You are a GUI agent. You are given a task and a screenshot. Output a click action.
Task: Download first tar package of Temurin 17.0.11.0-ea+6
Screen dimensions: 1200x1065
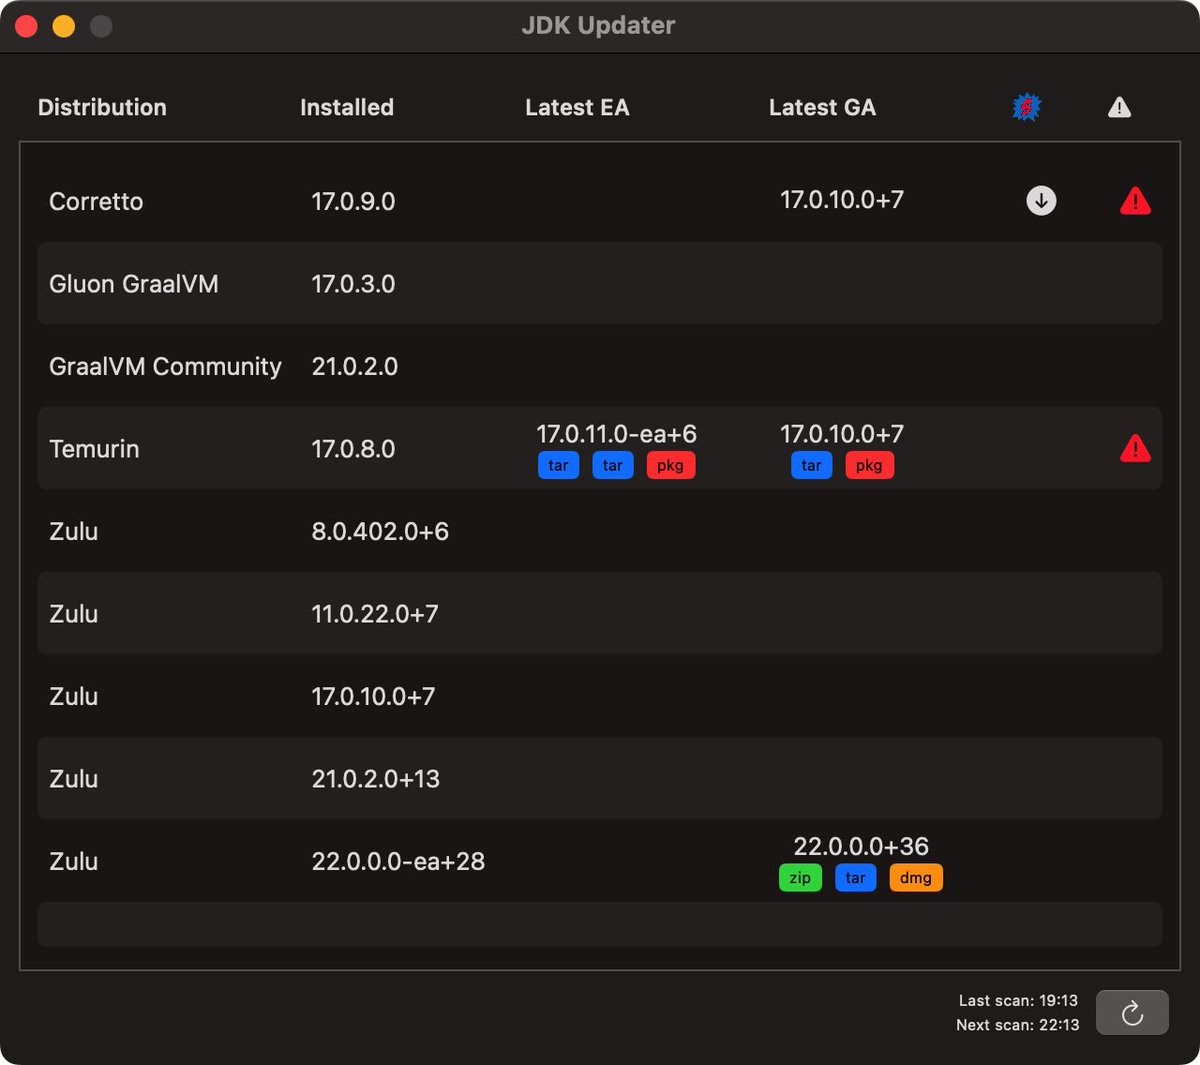coord(558,465)
